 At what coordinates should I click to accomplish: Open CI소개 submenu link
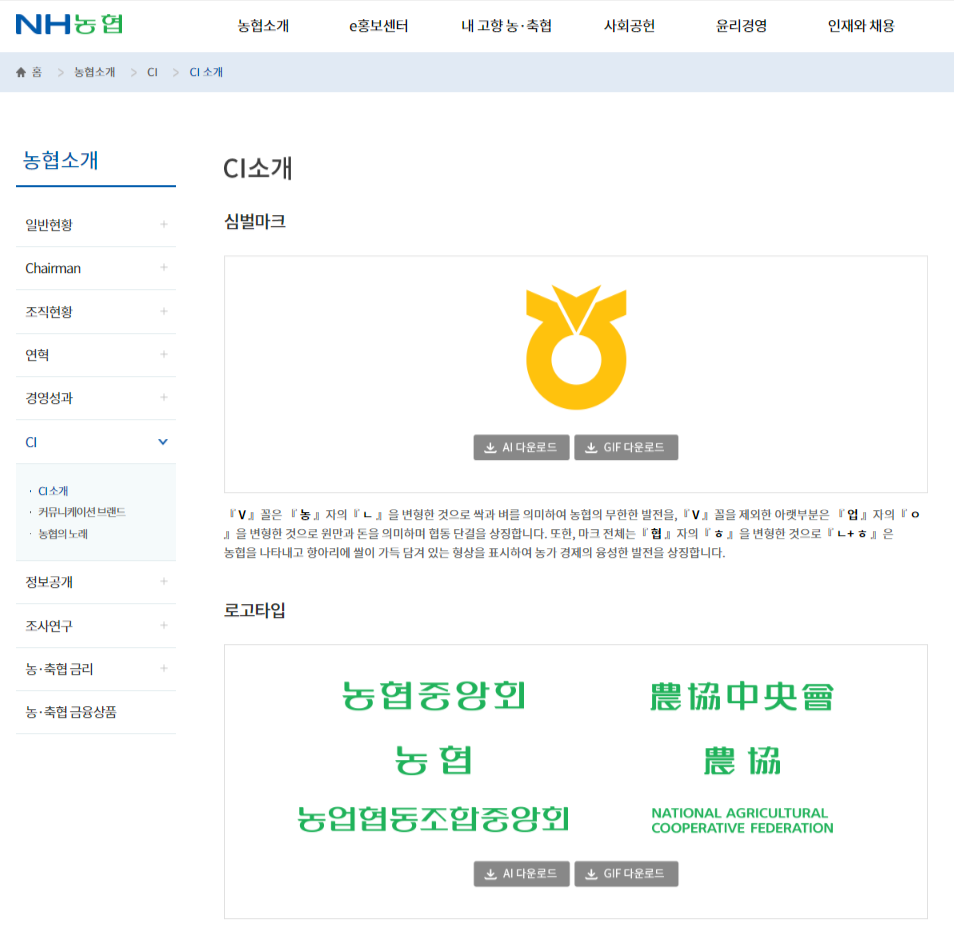53,491
